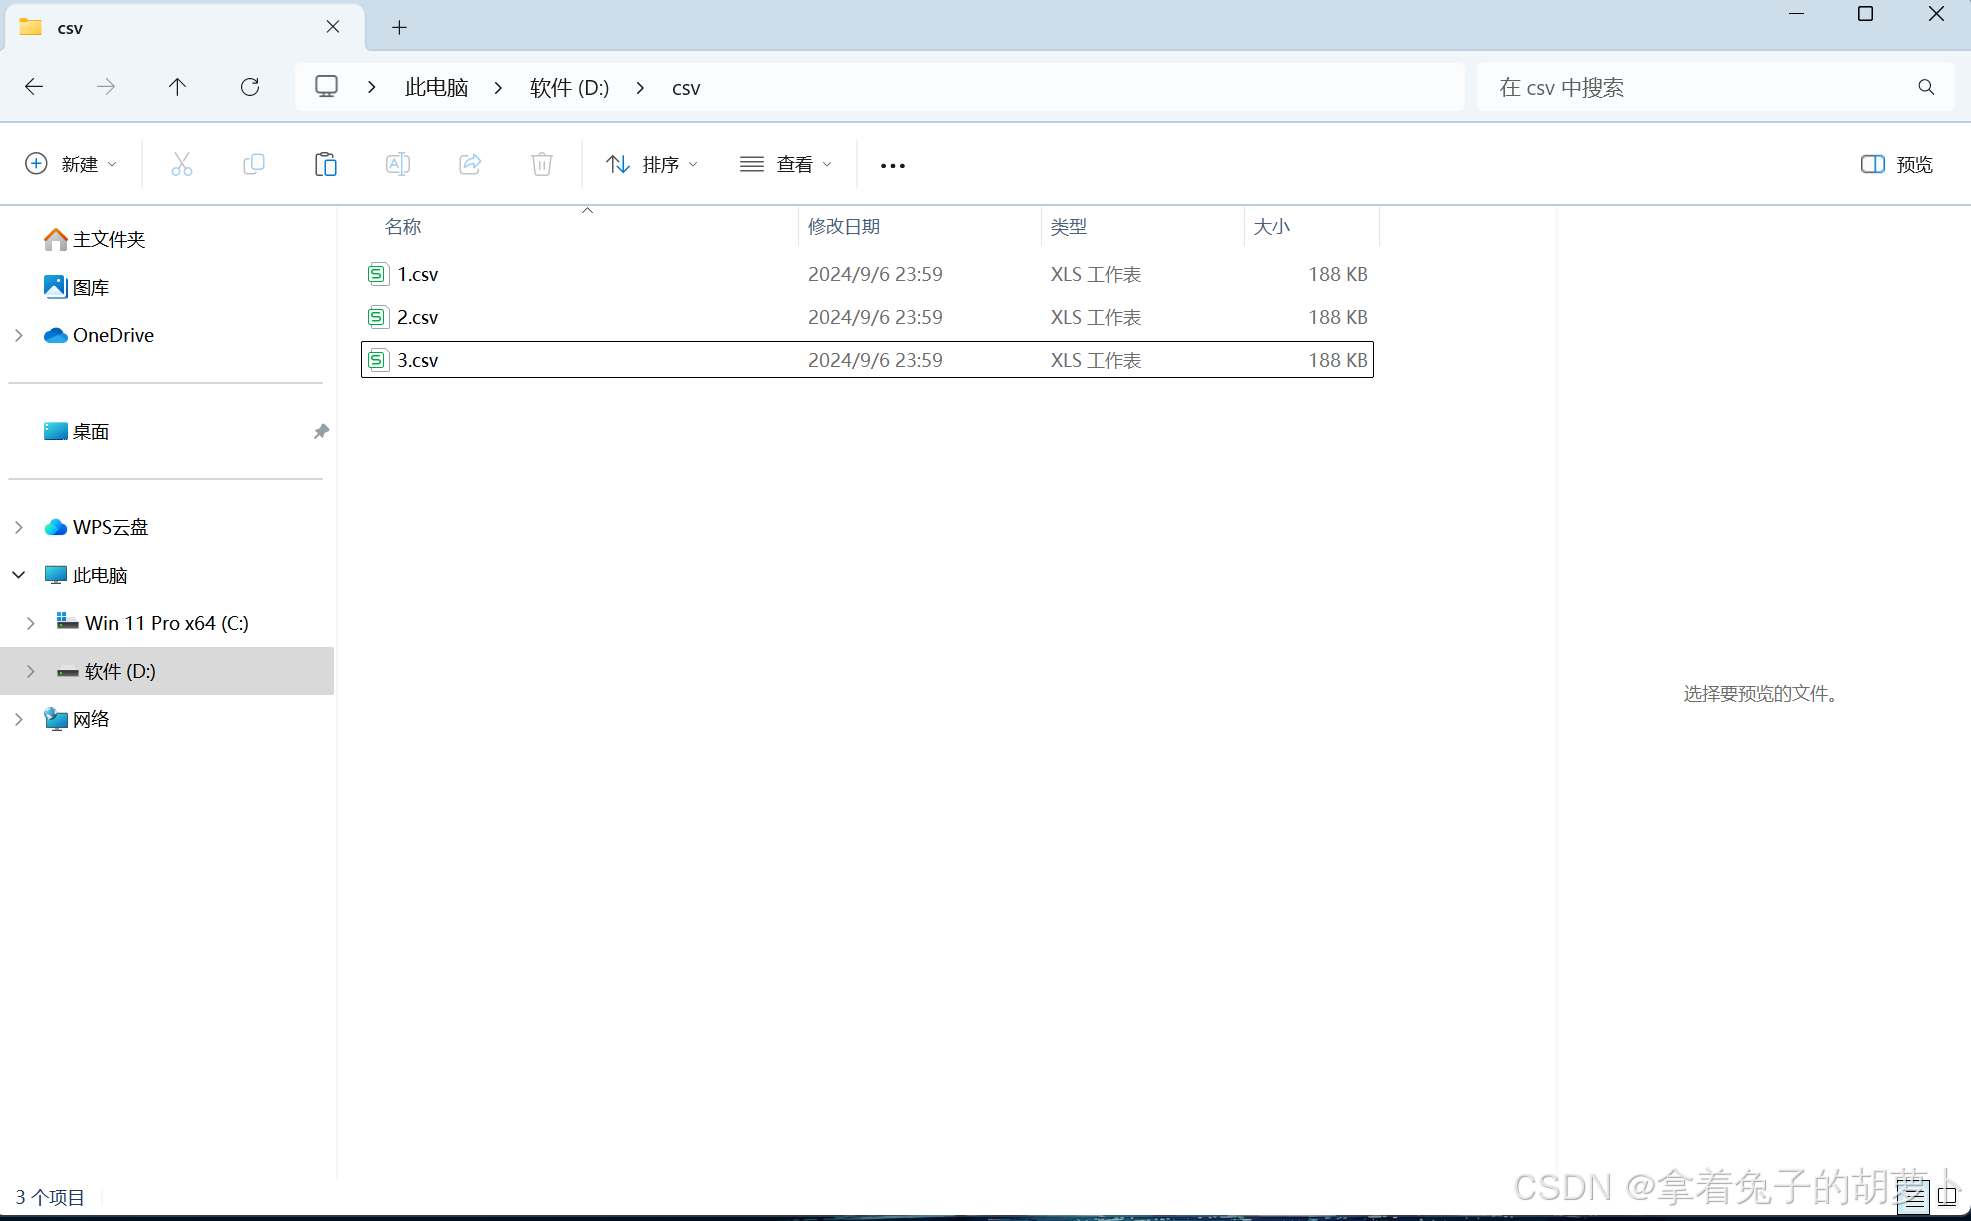Click the search csv input field
Viewport: 1971px width, 1221px height.
pos(1700,87)
